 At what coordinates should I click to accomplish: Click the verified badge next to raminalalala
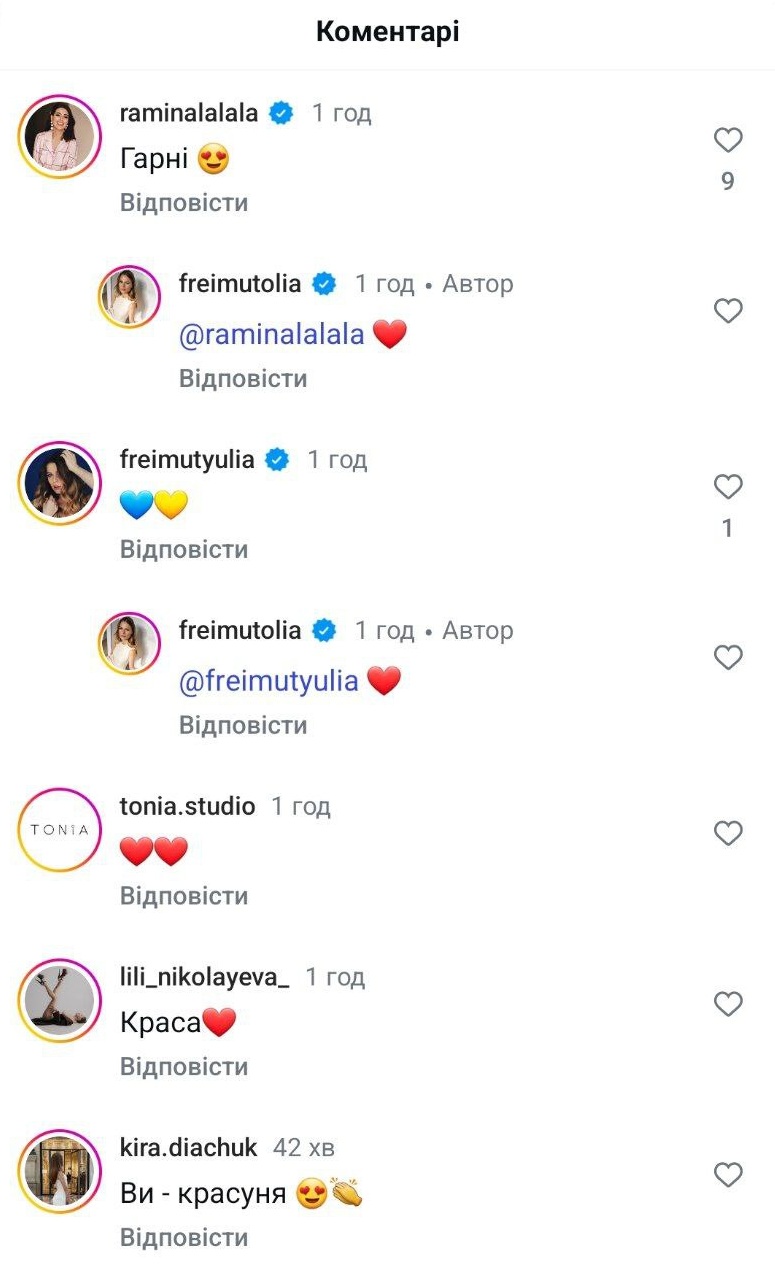281,113
